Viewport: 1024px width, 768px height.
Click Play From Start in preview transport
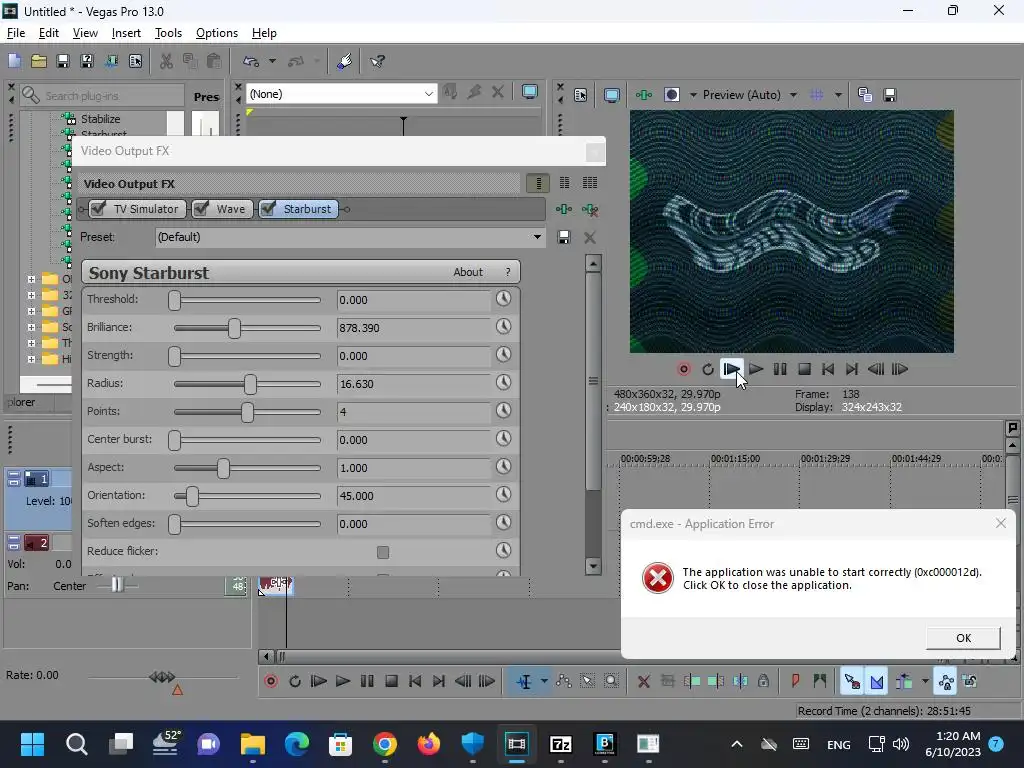(731, 369)
